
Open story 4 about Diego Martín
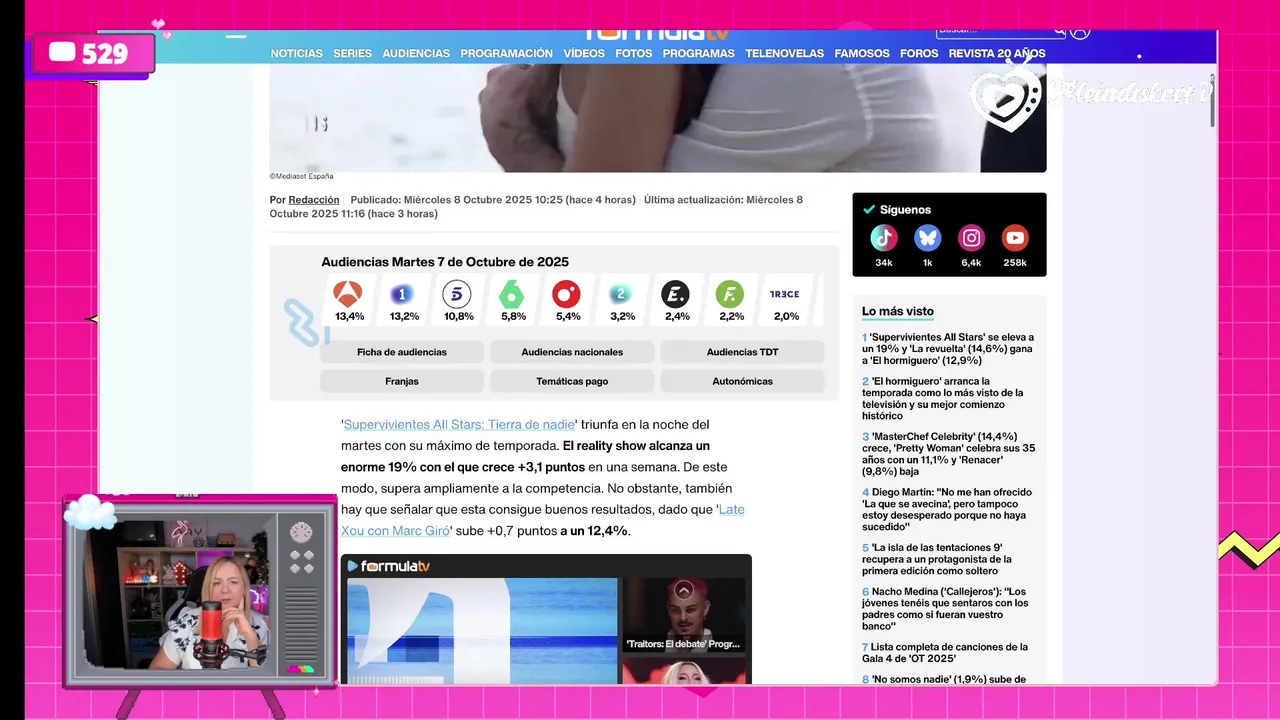947,509
